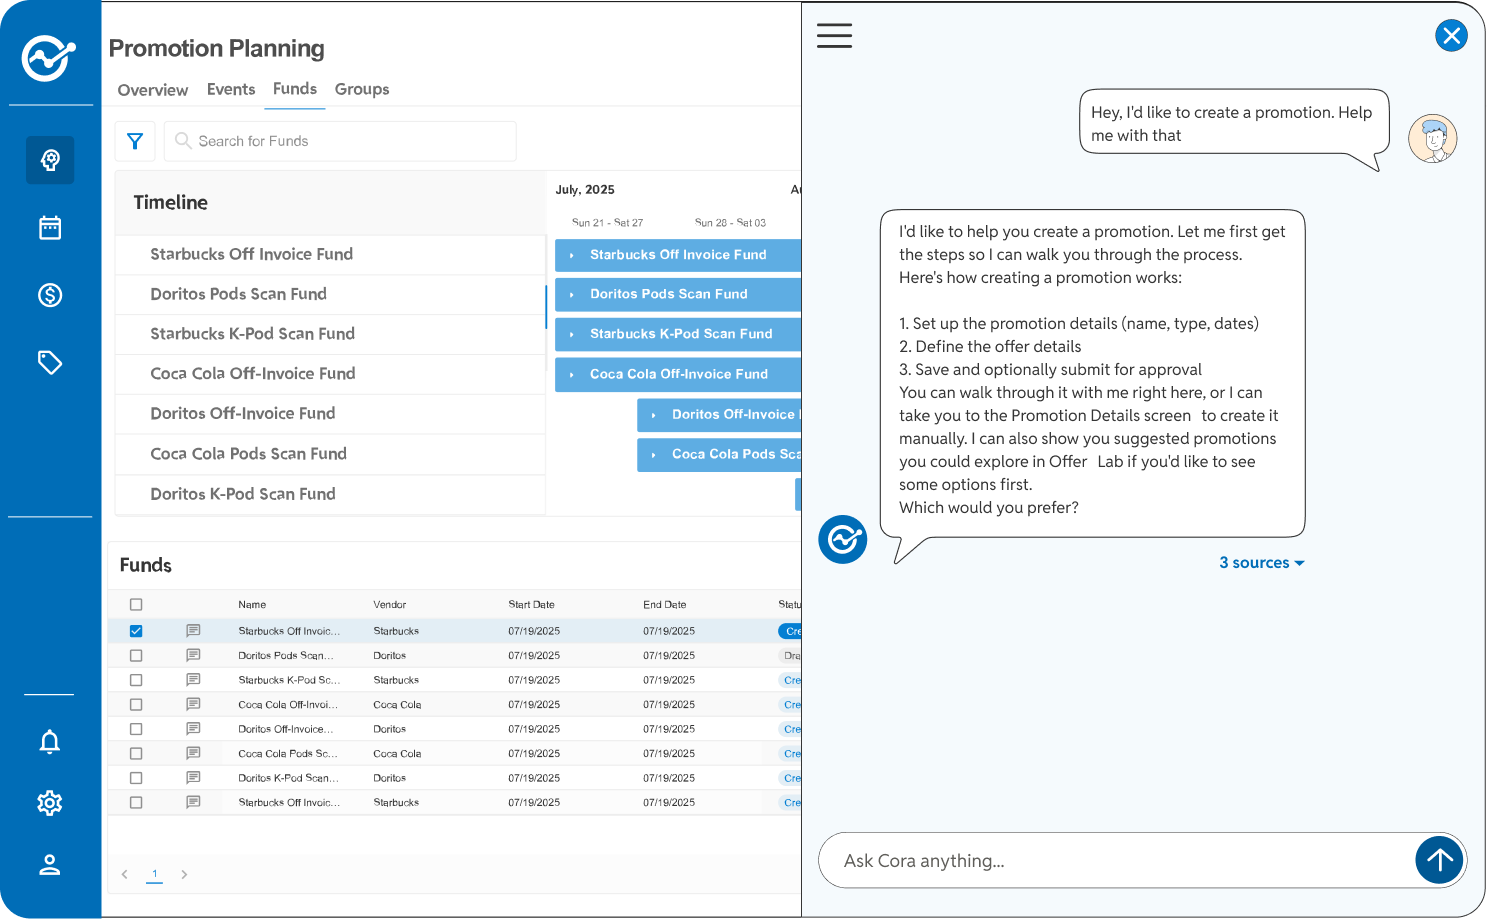Switch to the Overview tab

[x=153, y=90]
